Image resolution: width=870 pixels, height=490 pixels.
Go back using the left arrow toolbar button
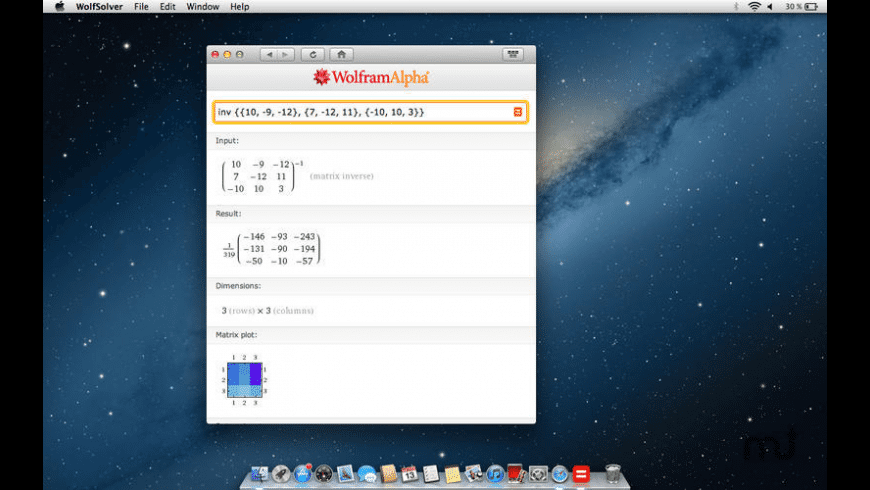(269, 54)
